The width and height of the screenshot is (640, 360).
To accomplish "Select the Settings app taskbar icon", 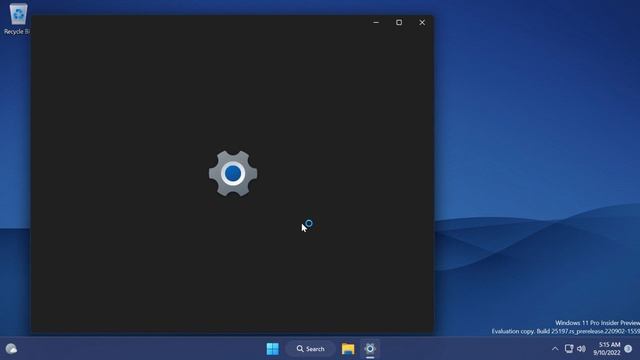I will 370,349.
